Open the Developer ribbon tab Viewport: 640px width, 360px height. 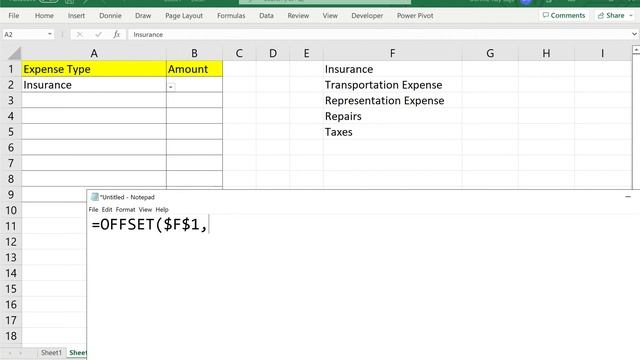point(367,16)
